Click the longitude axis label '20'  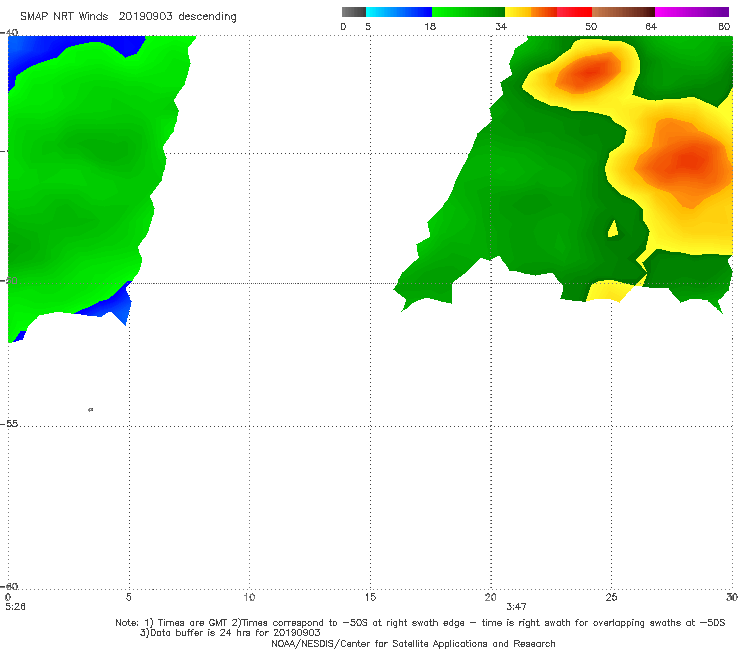point(490,598)
